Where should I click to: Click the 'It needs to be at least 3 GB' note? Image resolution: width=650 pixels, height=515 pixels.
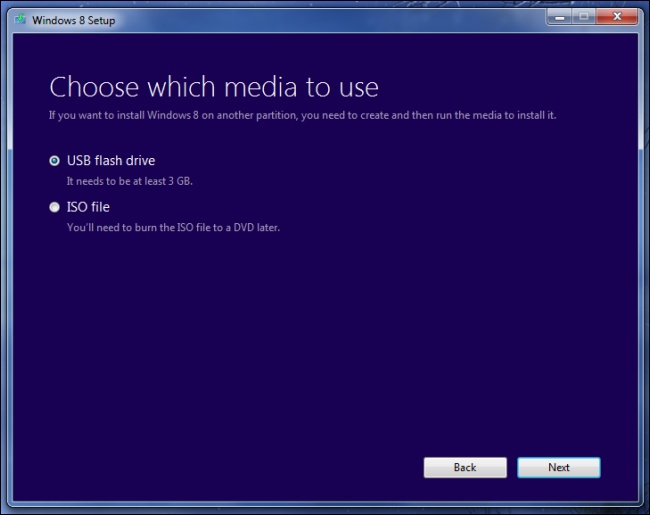tap(130, 181)
